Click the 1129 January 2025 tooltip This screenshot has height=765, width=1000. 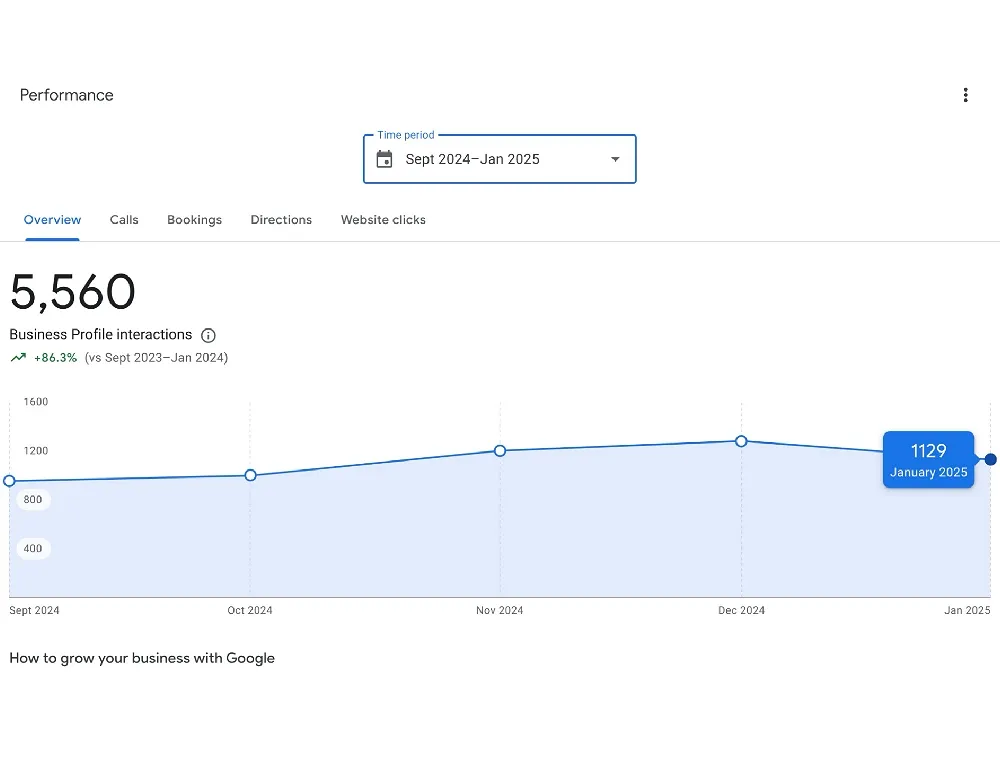click(928, 460)
